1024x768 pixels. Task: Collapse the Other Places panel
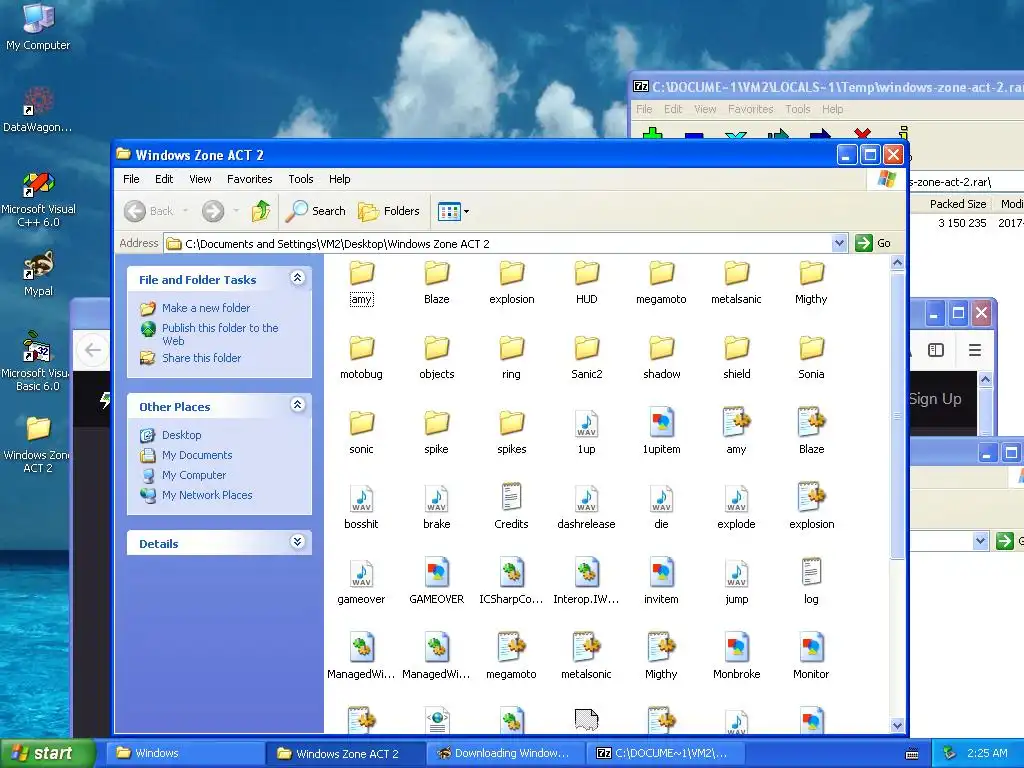[297, 406]
